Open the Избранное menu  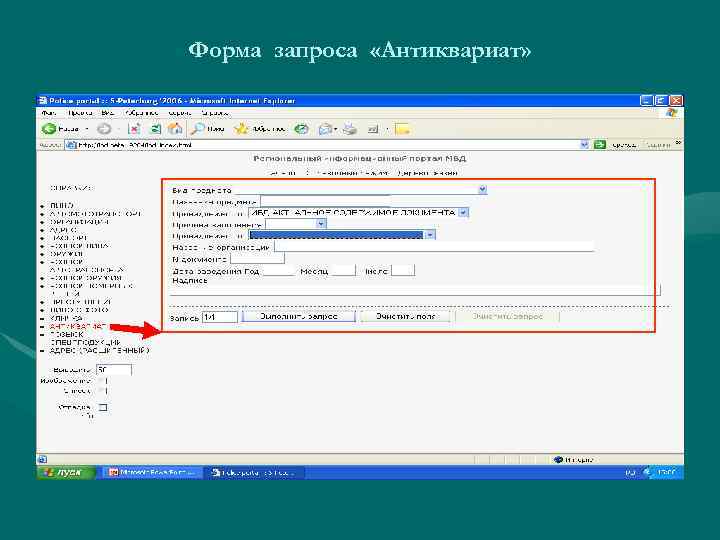pyautogui.click(x=142, y=113)
